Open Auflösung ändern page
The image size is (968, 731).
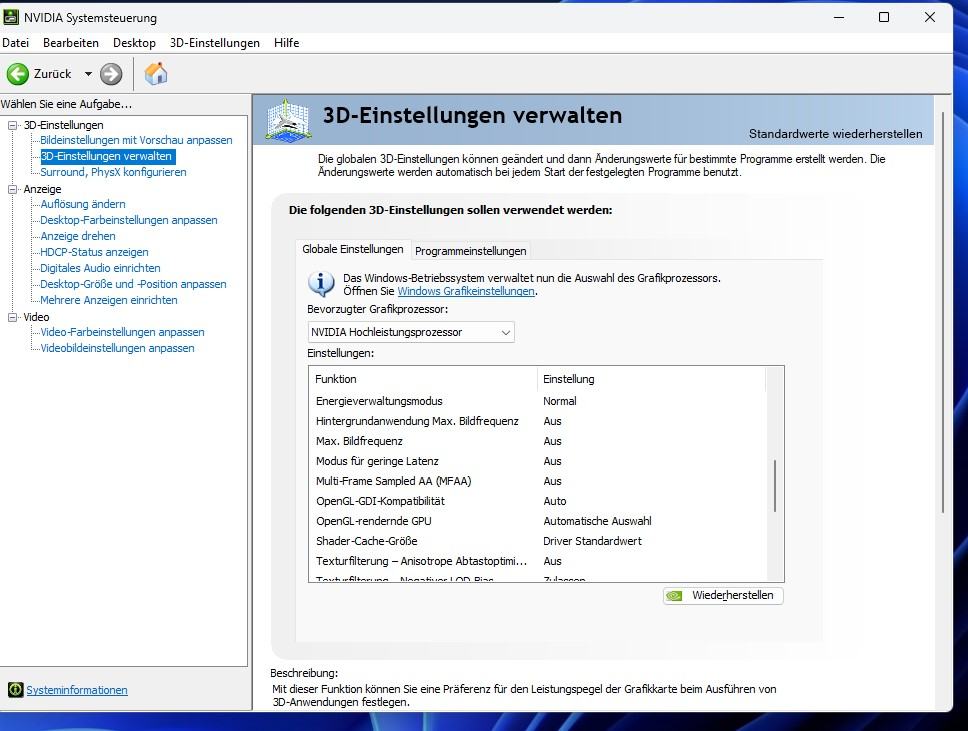[x=83, y=204]
